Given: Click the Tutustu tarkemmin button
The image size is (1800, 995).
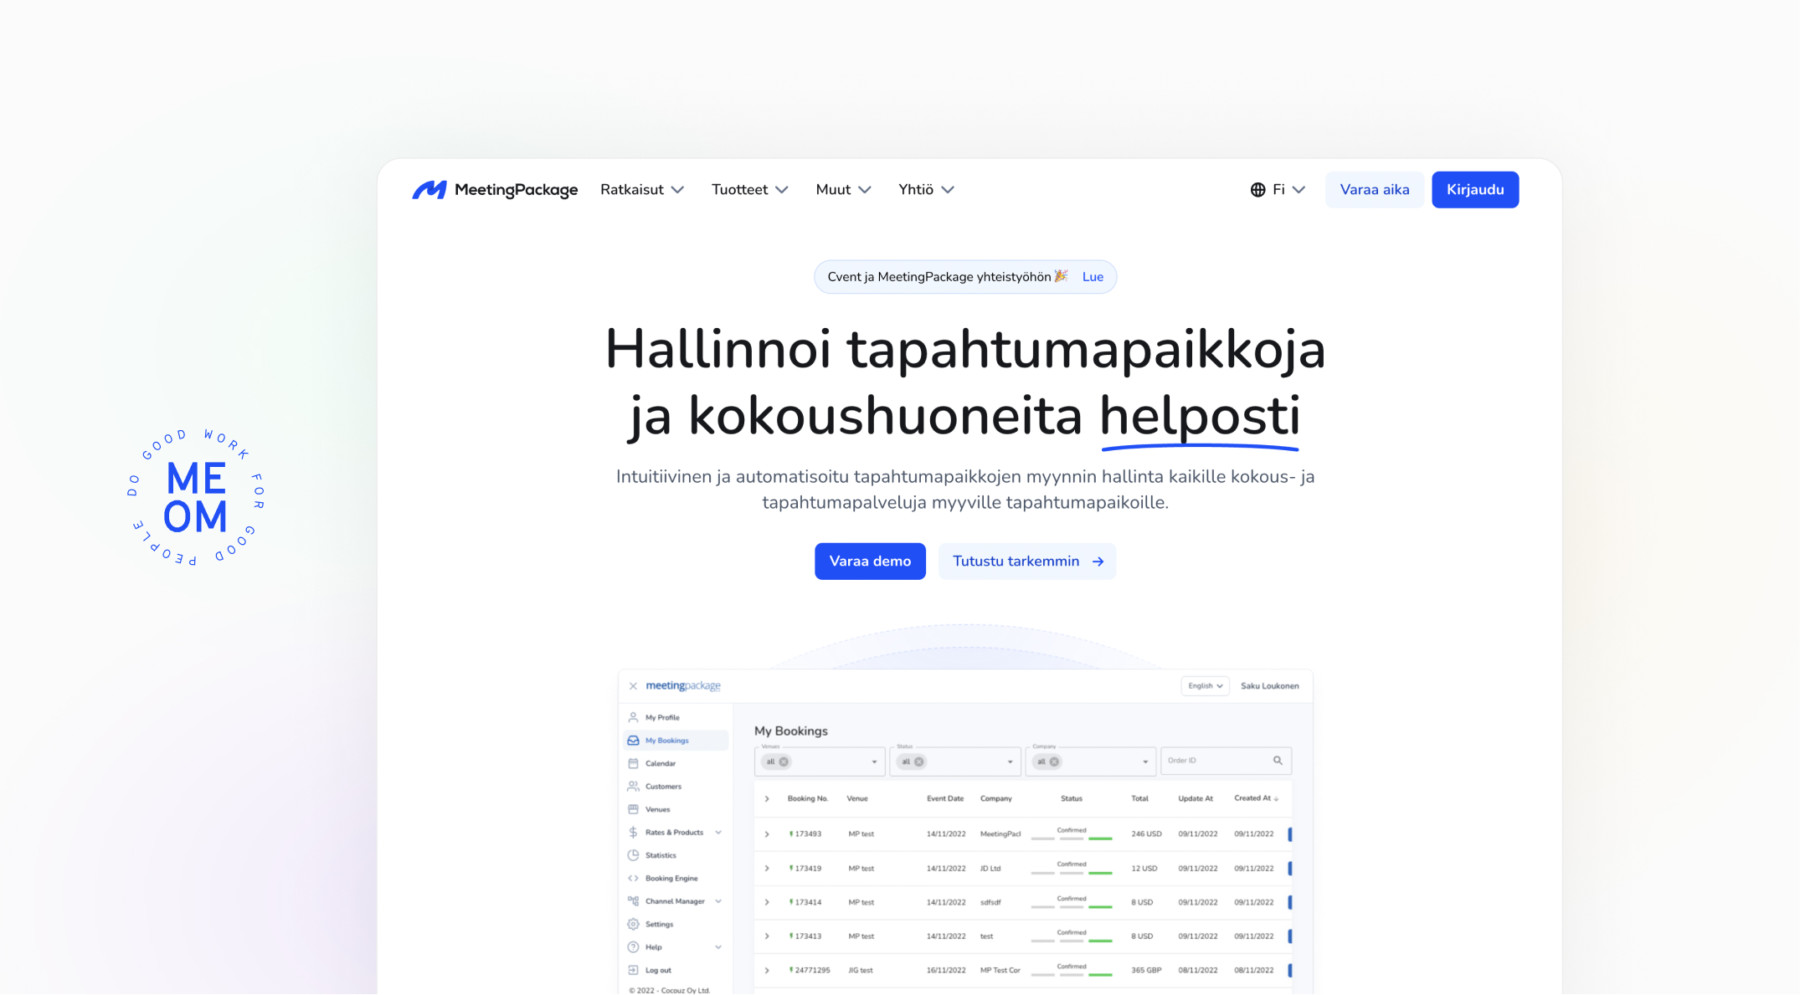Looking at the screenshot, I should 1027,562.
